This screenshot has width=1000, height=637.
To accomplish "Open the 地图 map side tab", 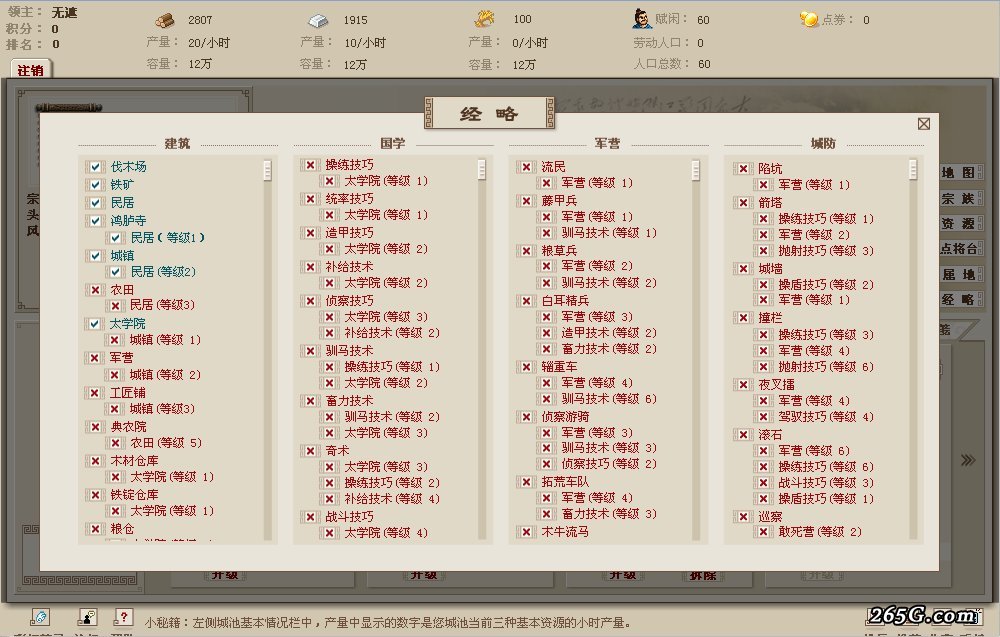I will 960,173.
